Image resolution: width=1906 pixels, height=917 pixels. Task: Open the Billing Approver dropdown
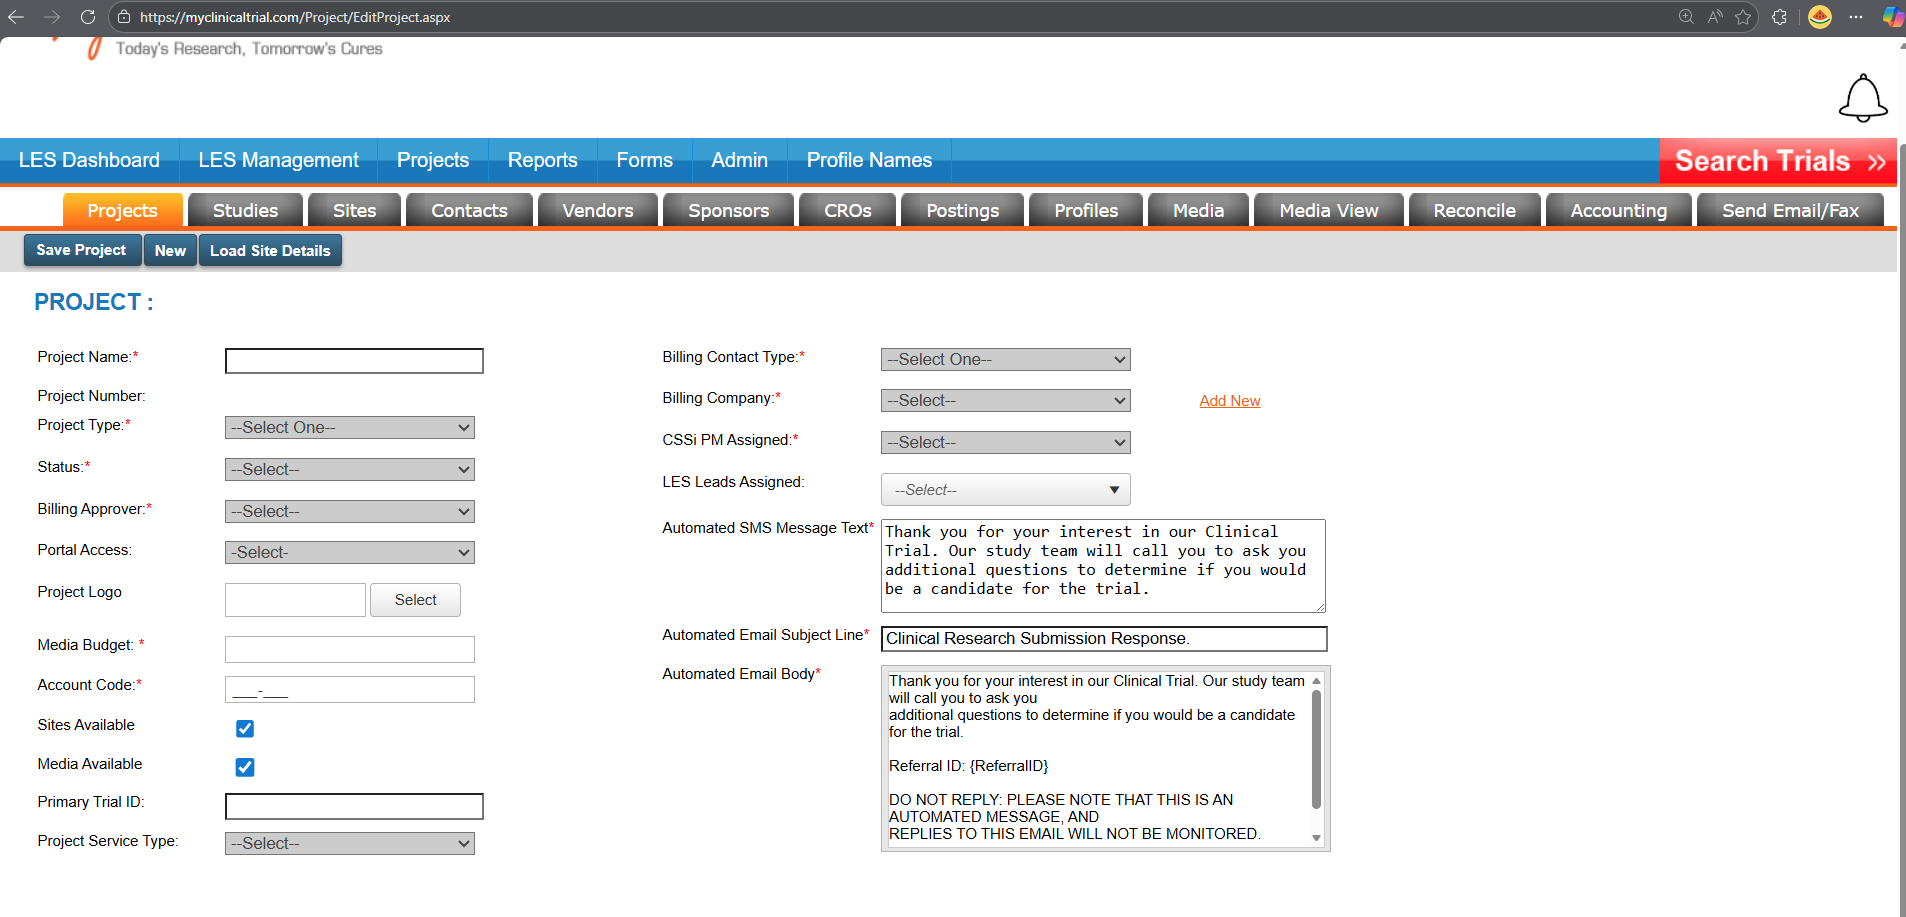tap(350, 512)
